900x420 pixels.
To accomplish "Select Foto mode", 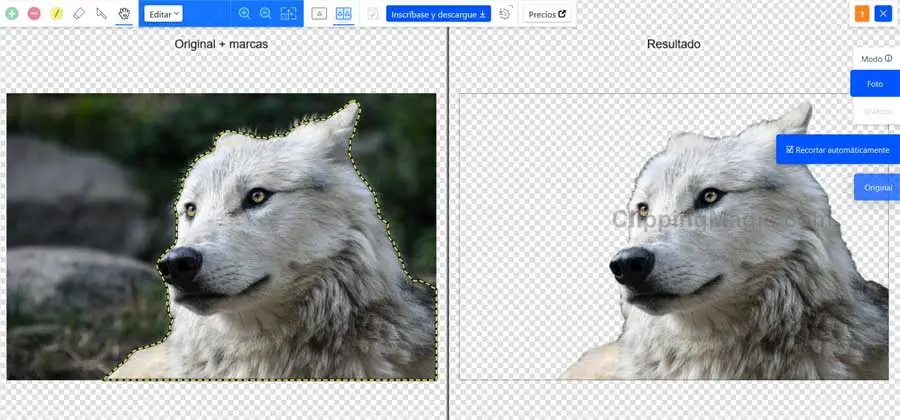I will coord(875,84).
